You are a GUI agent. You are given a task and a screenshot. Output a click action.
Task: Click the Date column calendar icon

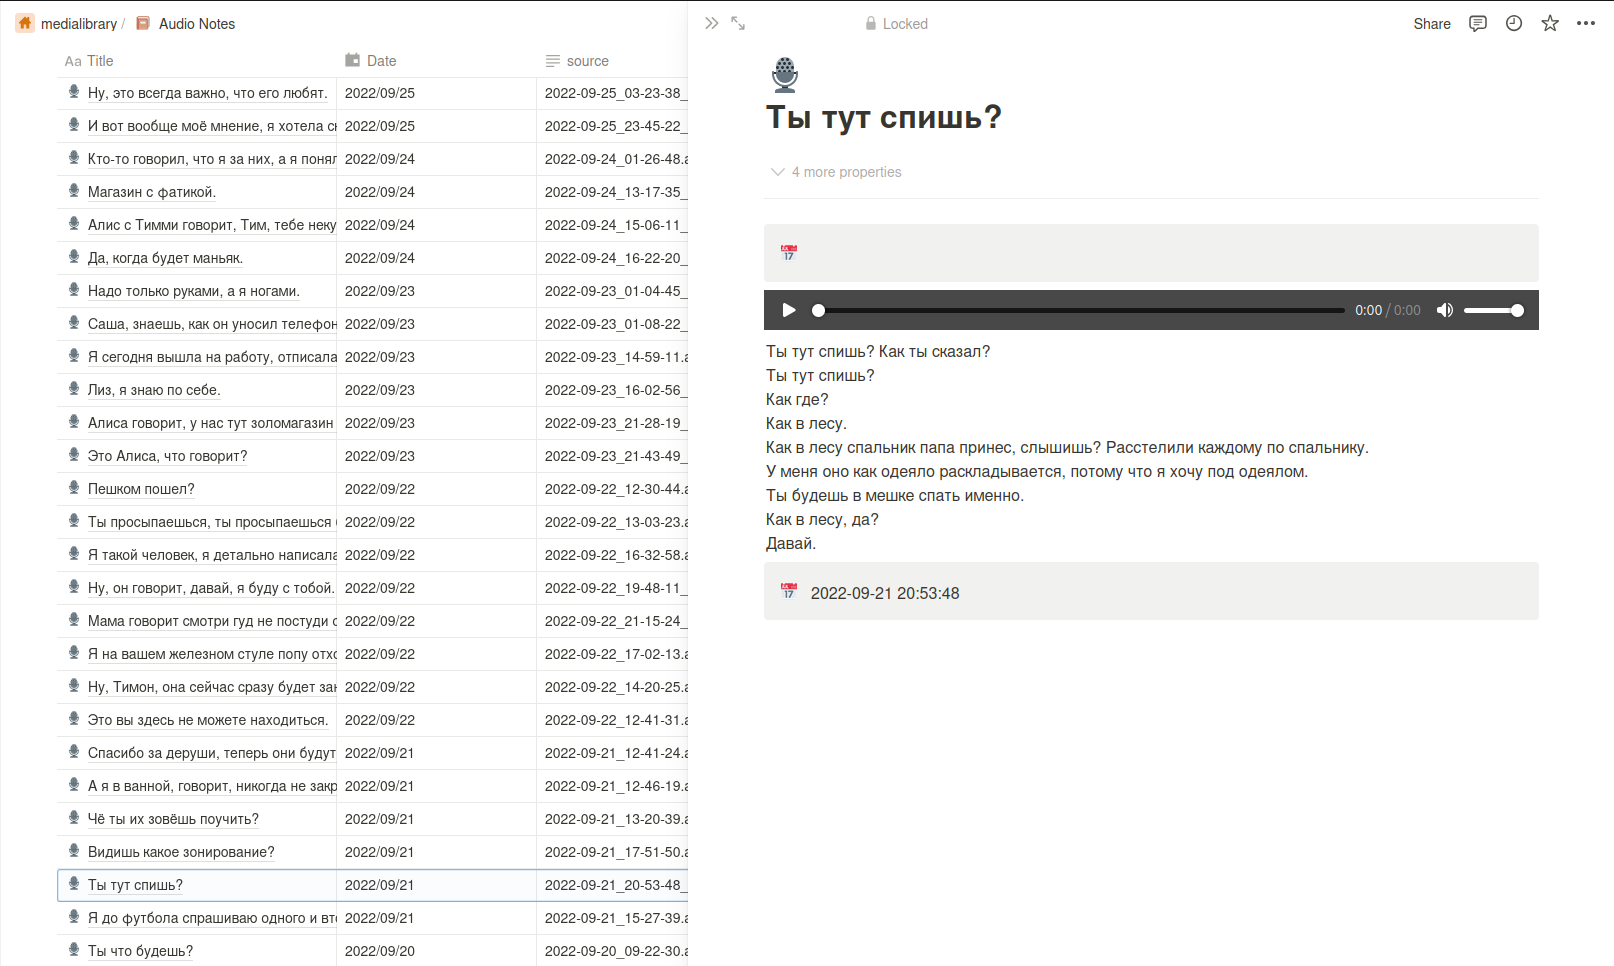pos(352,60)
